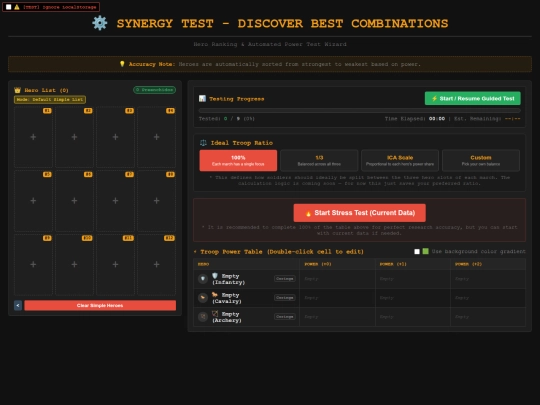The height and width of the screenshot is (405, 540).
Task: Click the horse icon in the Cavalry row
Action: click(x=215, y=294)
